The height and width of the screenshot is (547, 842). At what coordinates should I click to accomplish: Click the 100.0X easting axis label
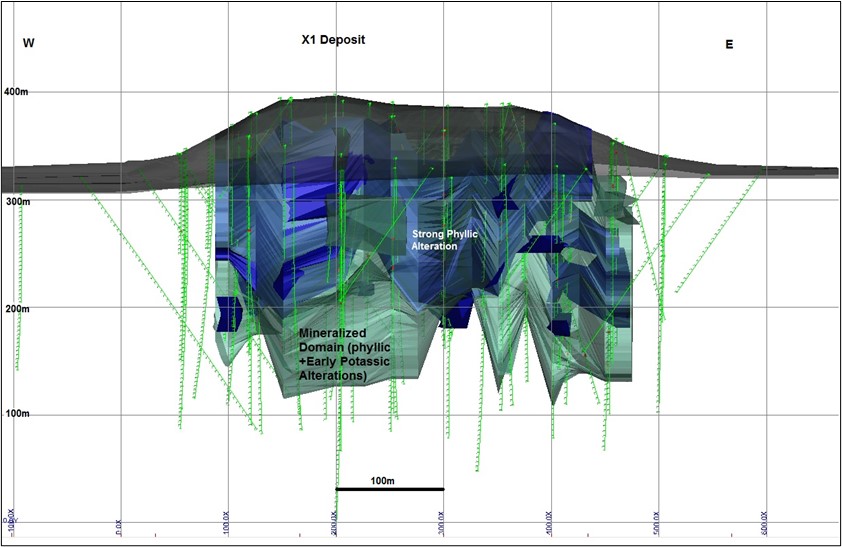click(226, 523)
